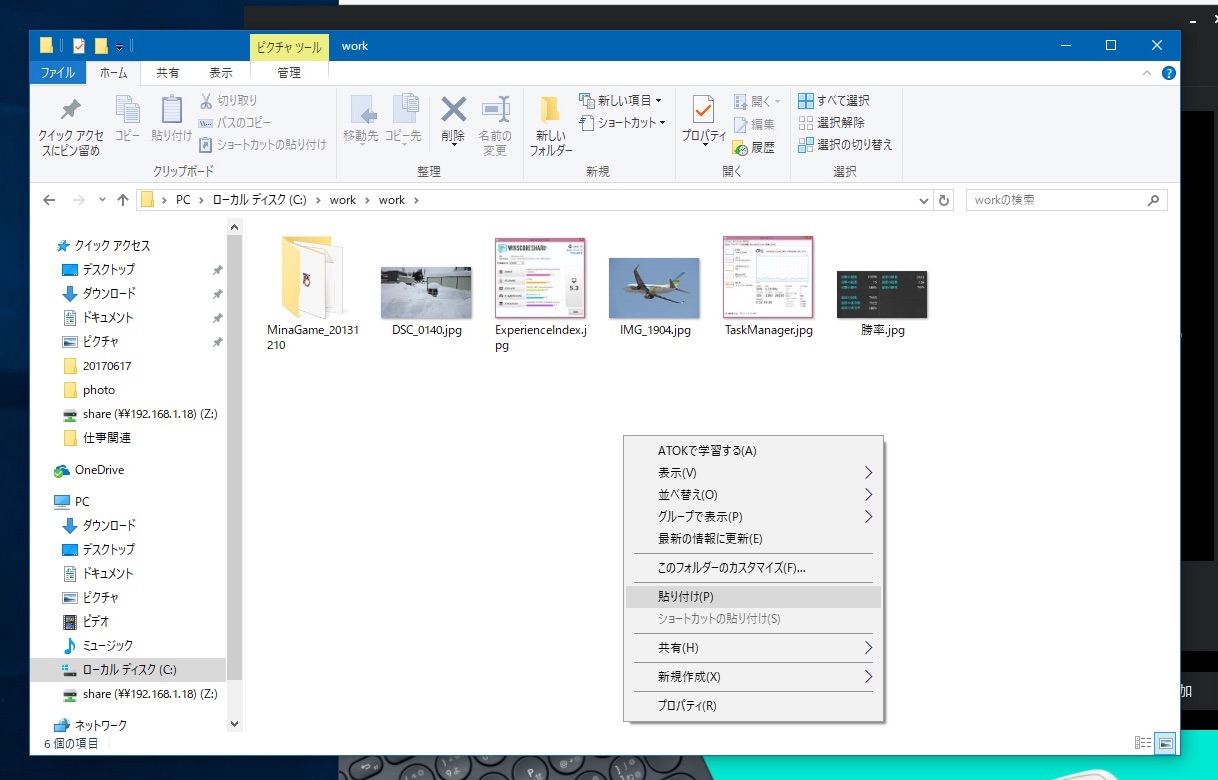Click the up-one-level arrow
The width and height of the screenshot is (1218, 780).
click(x=123, y=200)
